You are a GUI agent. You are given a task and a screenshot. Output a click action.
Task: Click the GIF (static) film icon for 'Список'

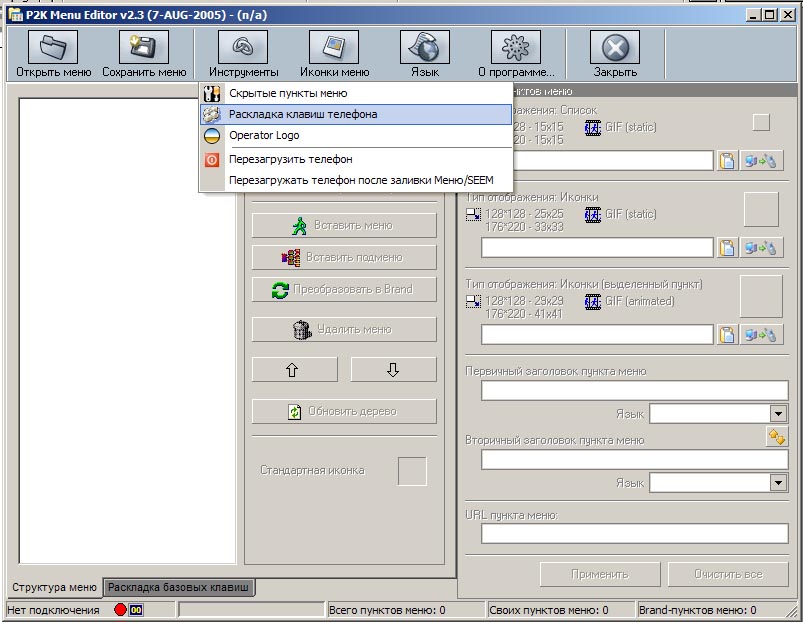pyautogui.click(x=593, y=127)
